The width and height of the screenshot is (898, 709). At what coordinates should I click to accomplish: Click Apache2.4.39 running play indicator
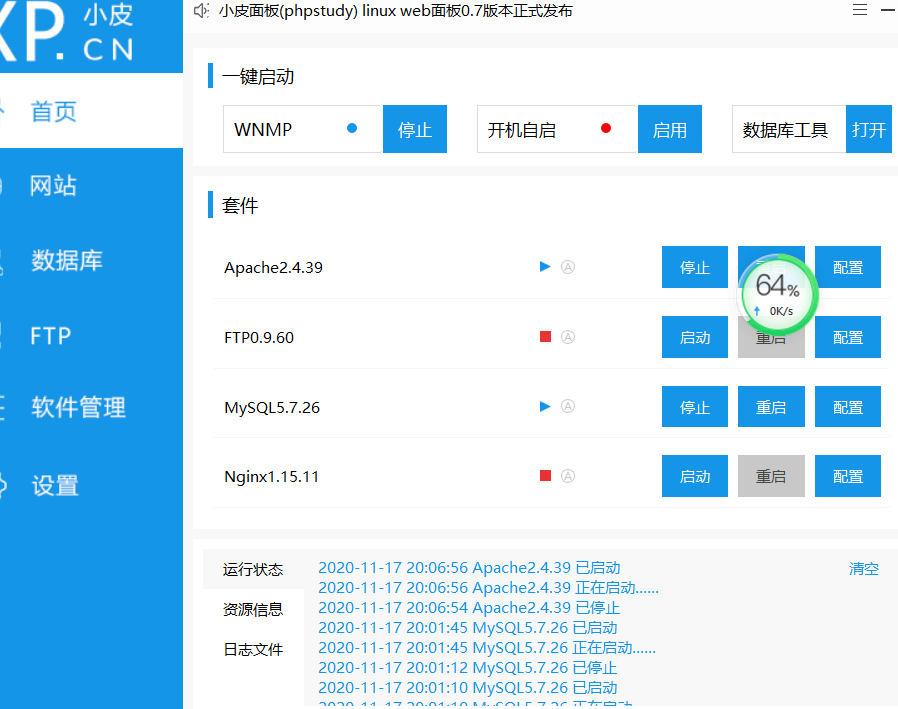545,266
